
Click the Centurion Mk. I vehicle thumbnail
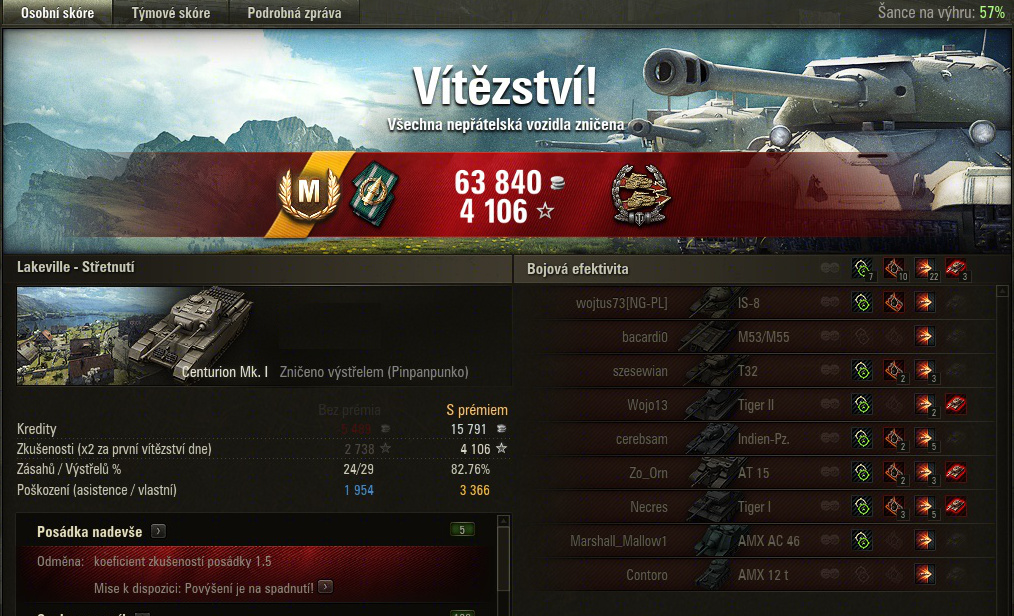point(135,336)
